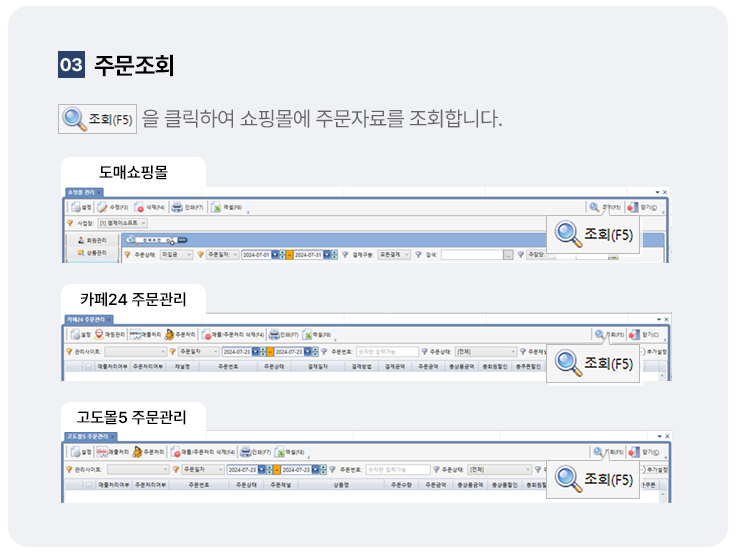
Task: Click 엑셀(F8) icon in 카페24 주문관리
Action: 308,335
